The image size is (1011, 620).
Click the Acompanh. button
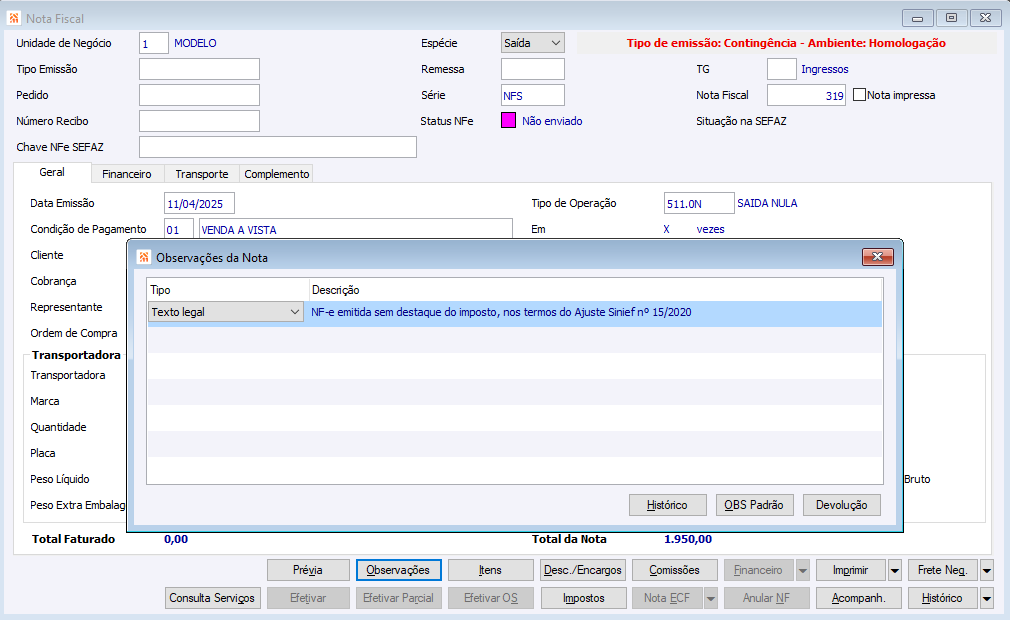(x=858, y=598)
